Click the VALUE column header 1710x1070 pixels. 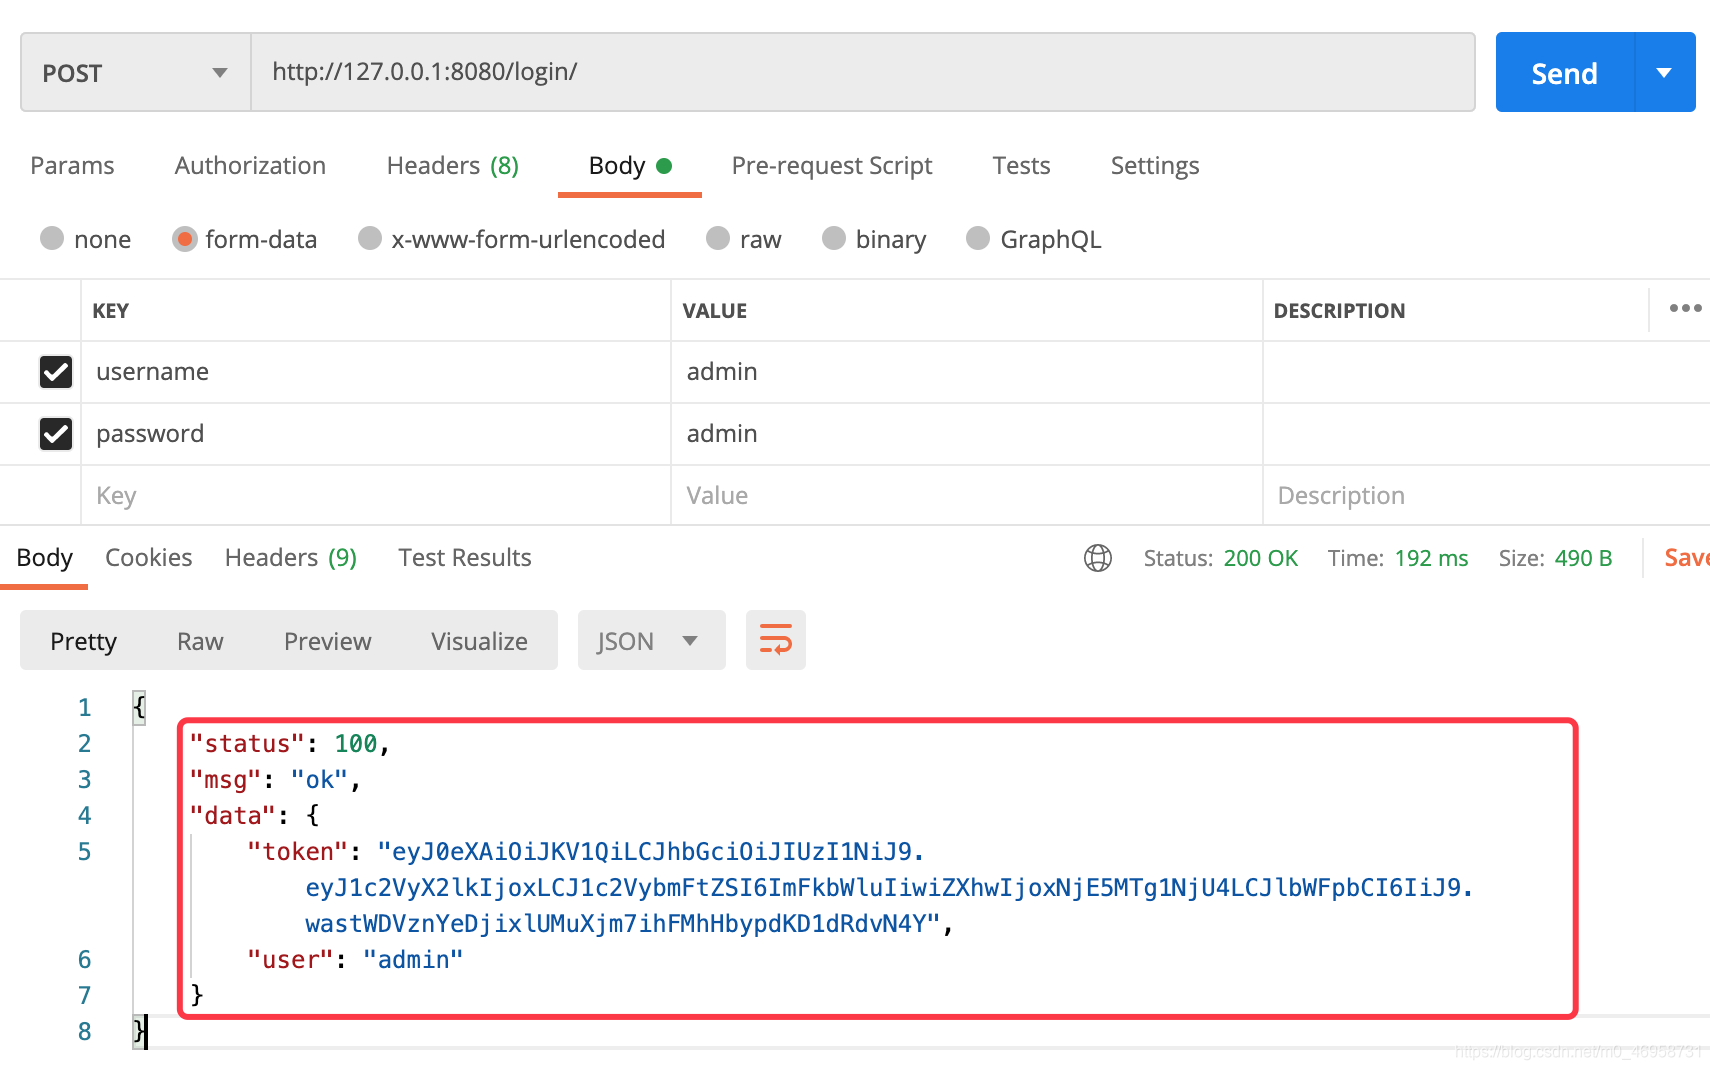coord(715,310)
